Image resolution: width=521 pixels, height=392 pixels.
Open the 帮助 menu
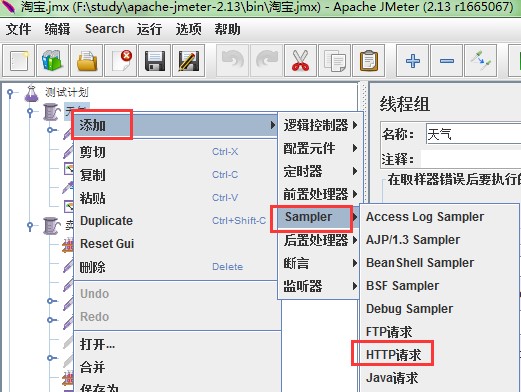[227, 29]
